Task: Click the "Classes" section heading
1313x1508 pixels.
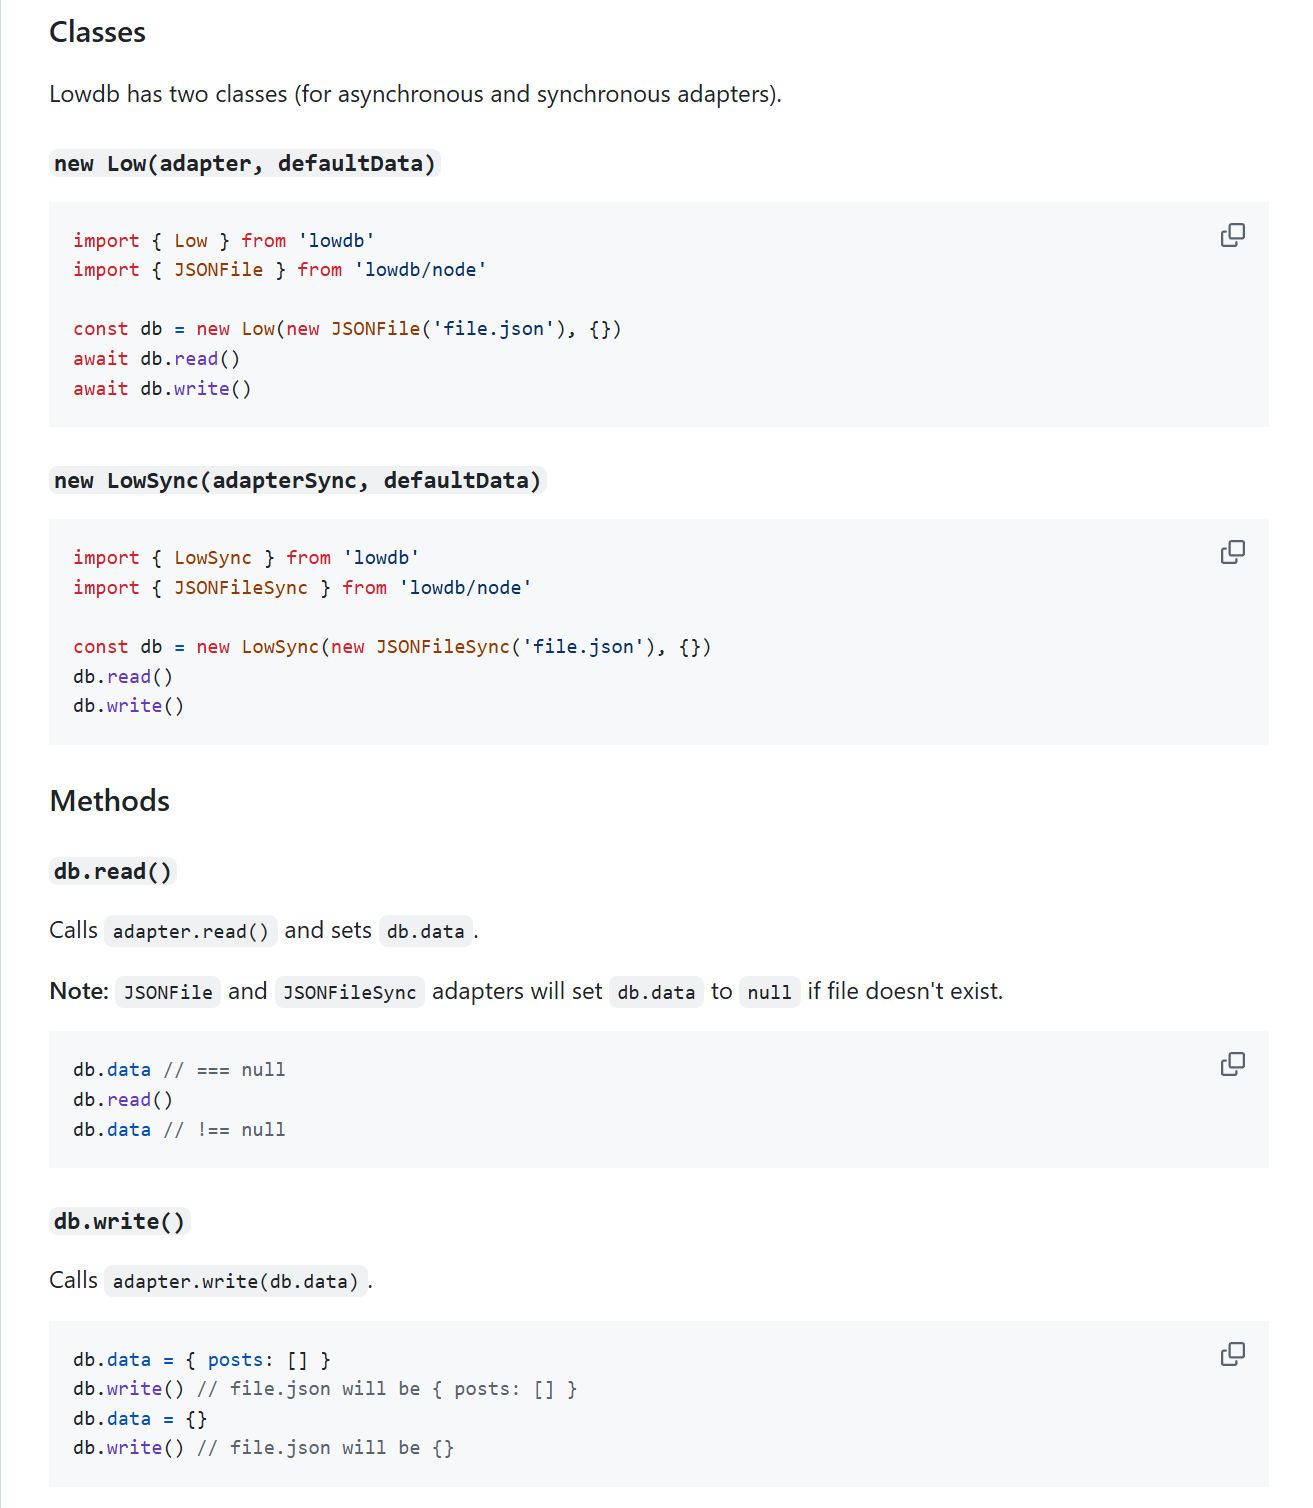Action: 97,32
